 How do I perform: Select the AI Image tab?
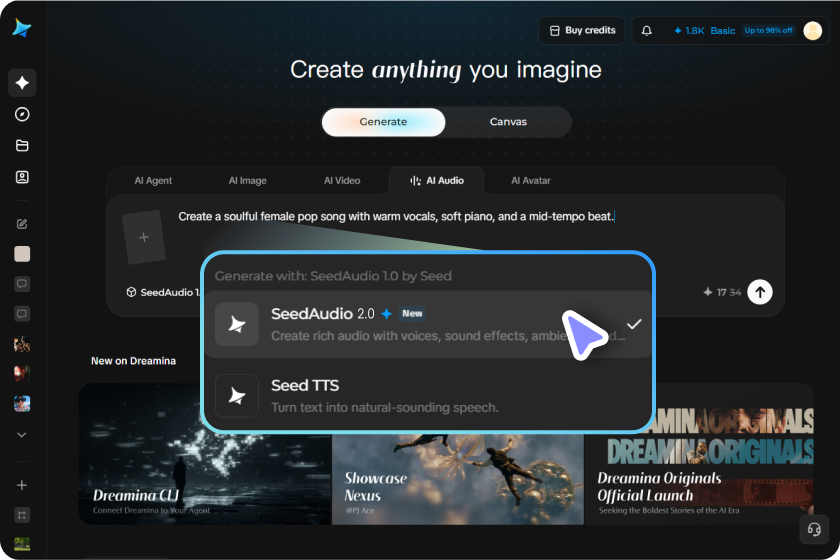click(248, 181)
